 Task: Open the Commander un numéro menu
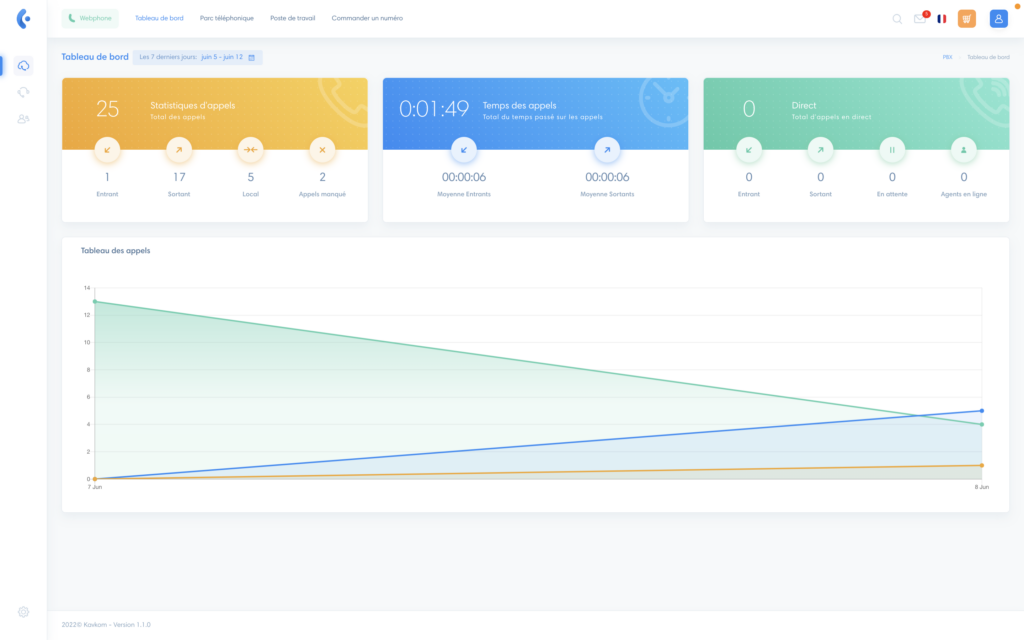pos(367,17)
